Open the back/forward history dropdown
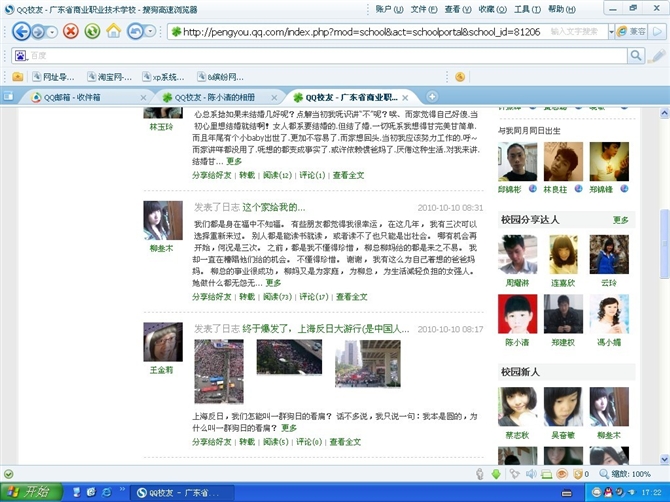 52,32
